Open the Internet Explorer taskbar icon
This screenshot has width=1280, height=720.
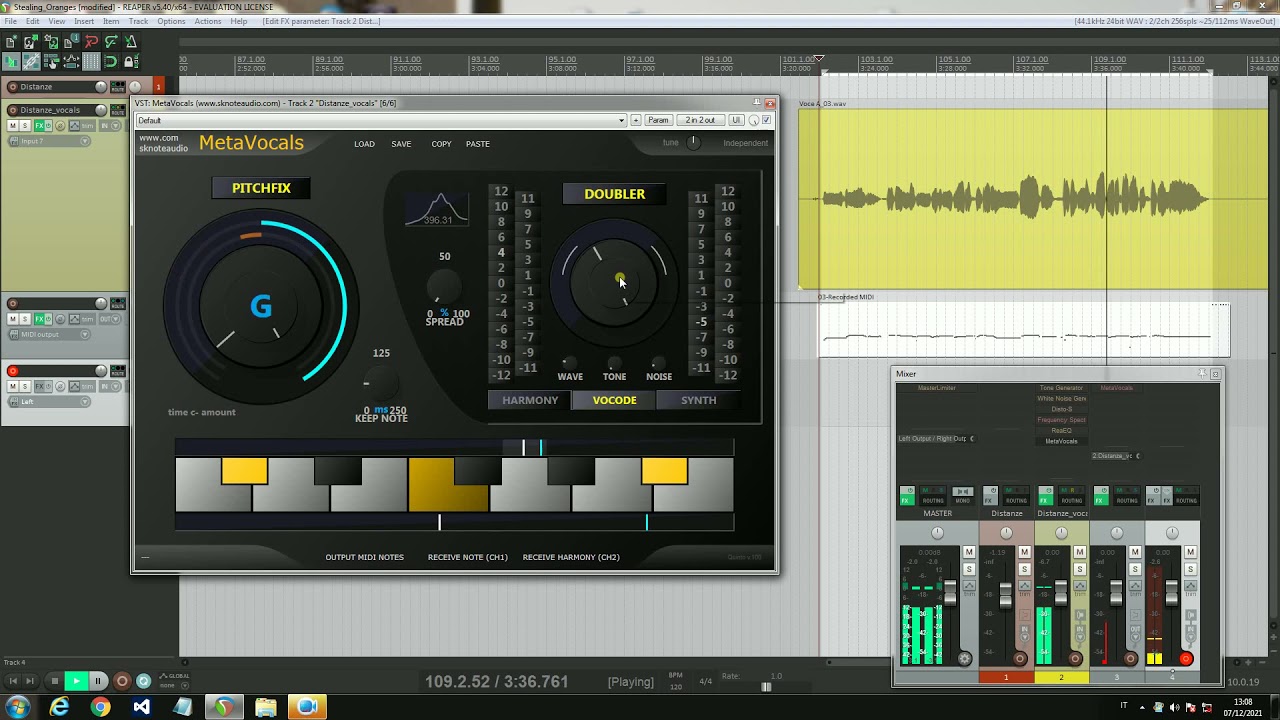click(60, 707)
